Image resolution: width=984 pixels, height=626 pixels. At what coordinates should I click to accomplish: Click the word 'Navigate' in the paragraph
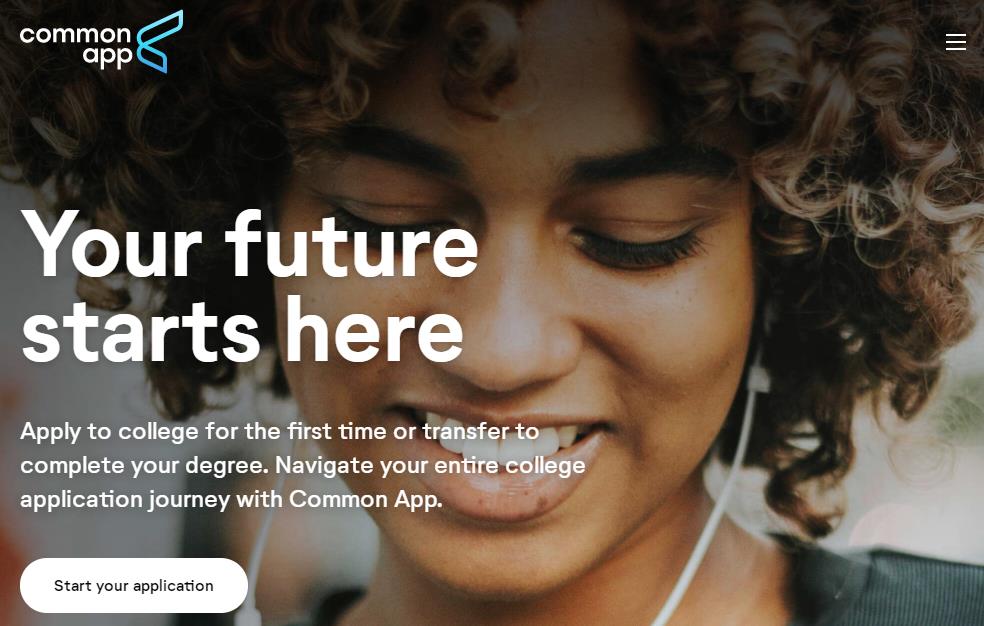(324, 466)
